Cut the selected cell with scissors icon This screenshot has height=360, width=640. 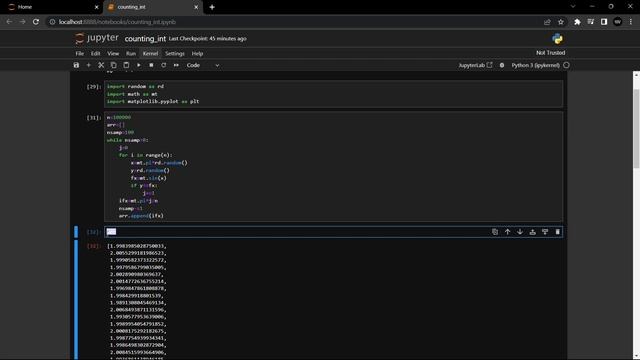[x=101, y=65]
